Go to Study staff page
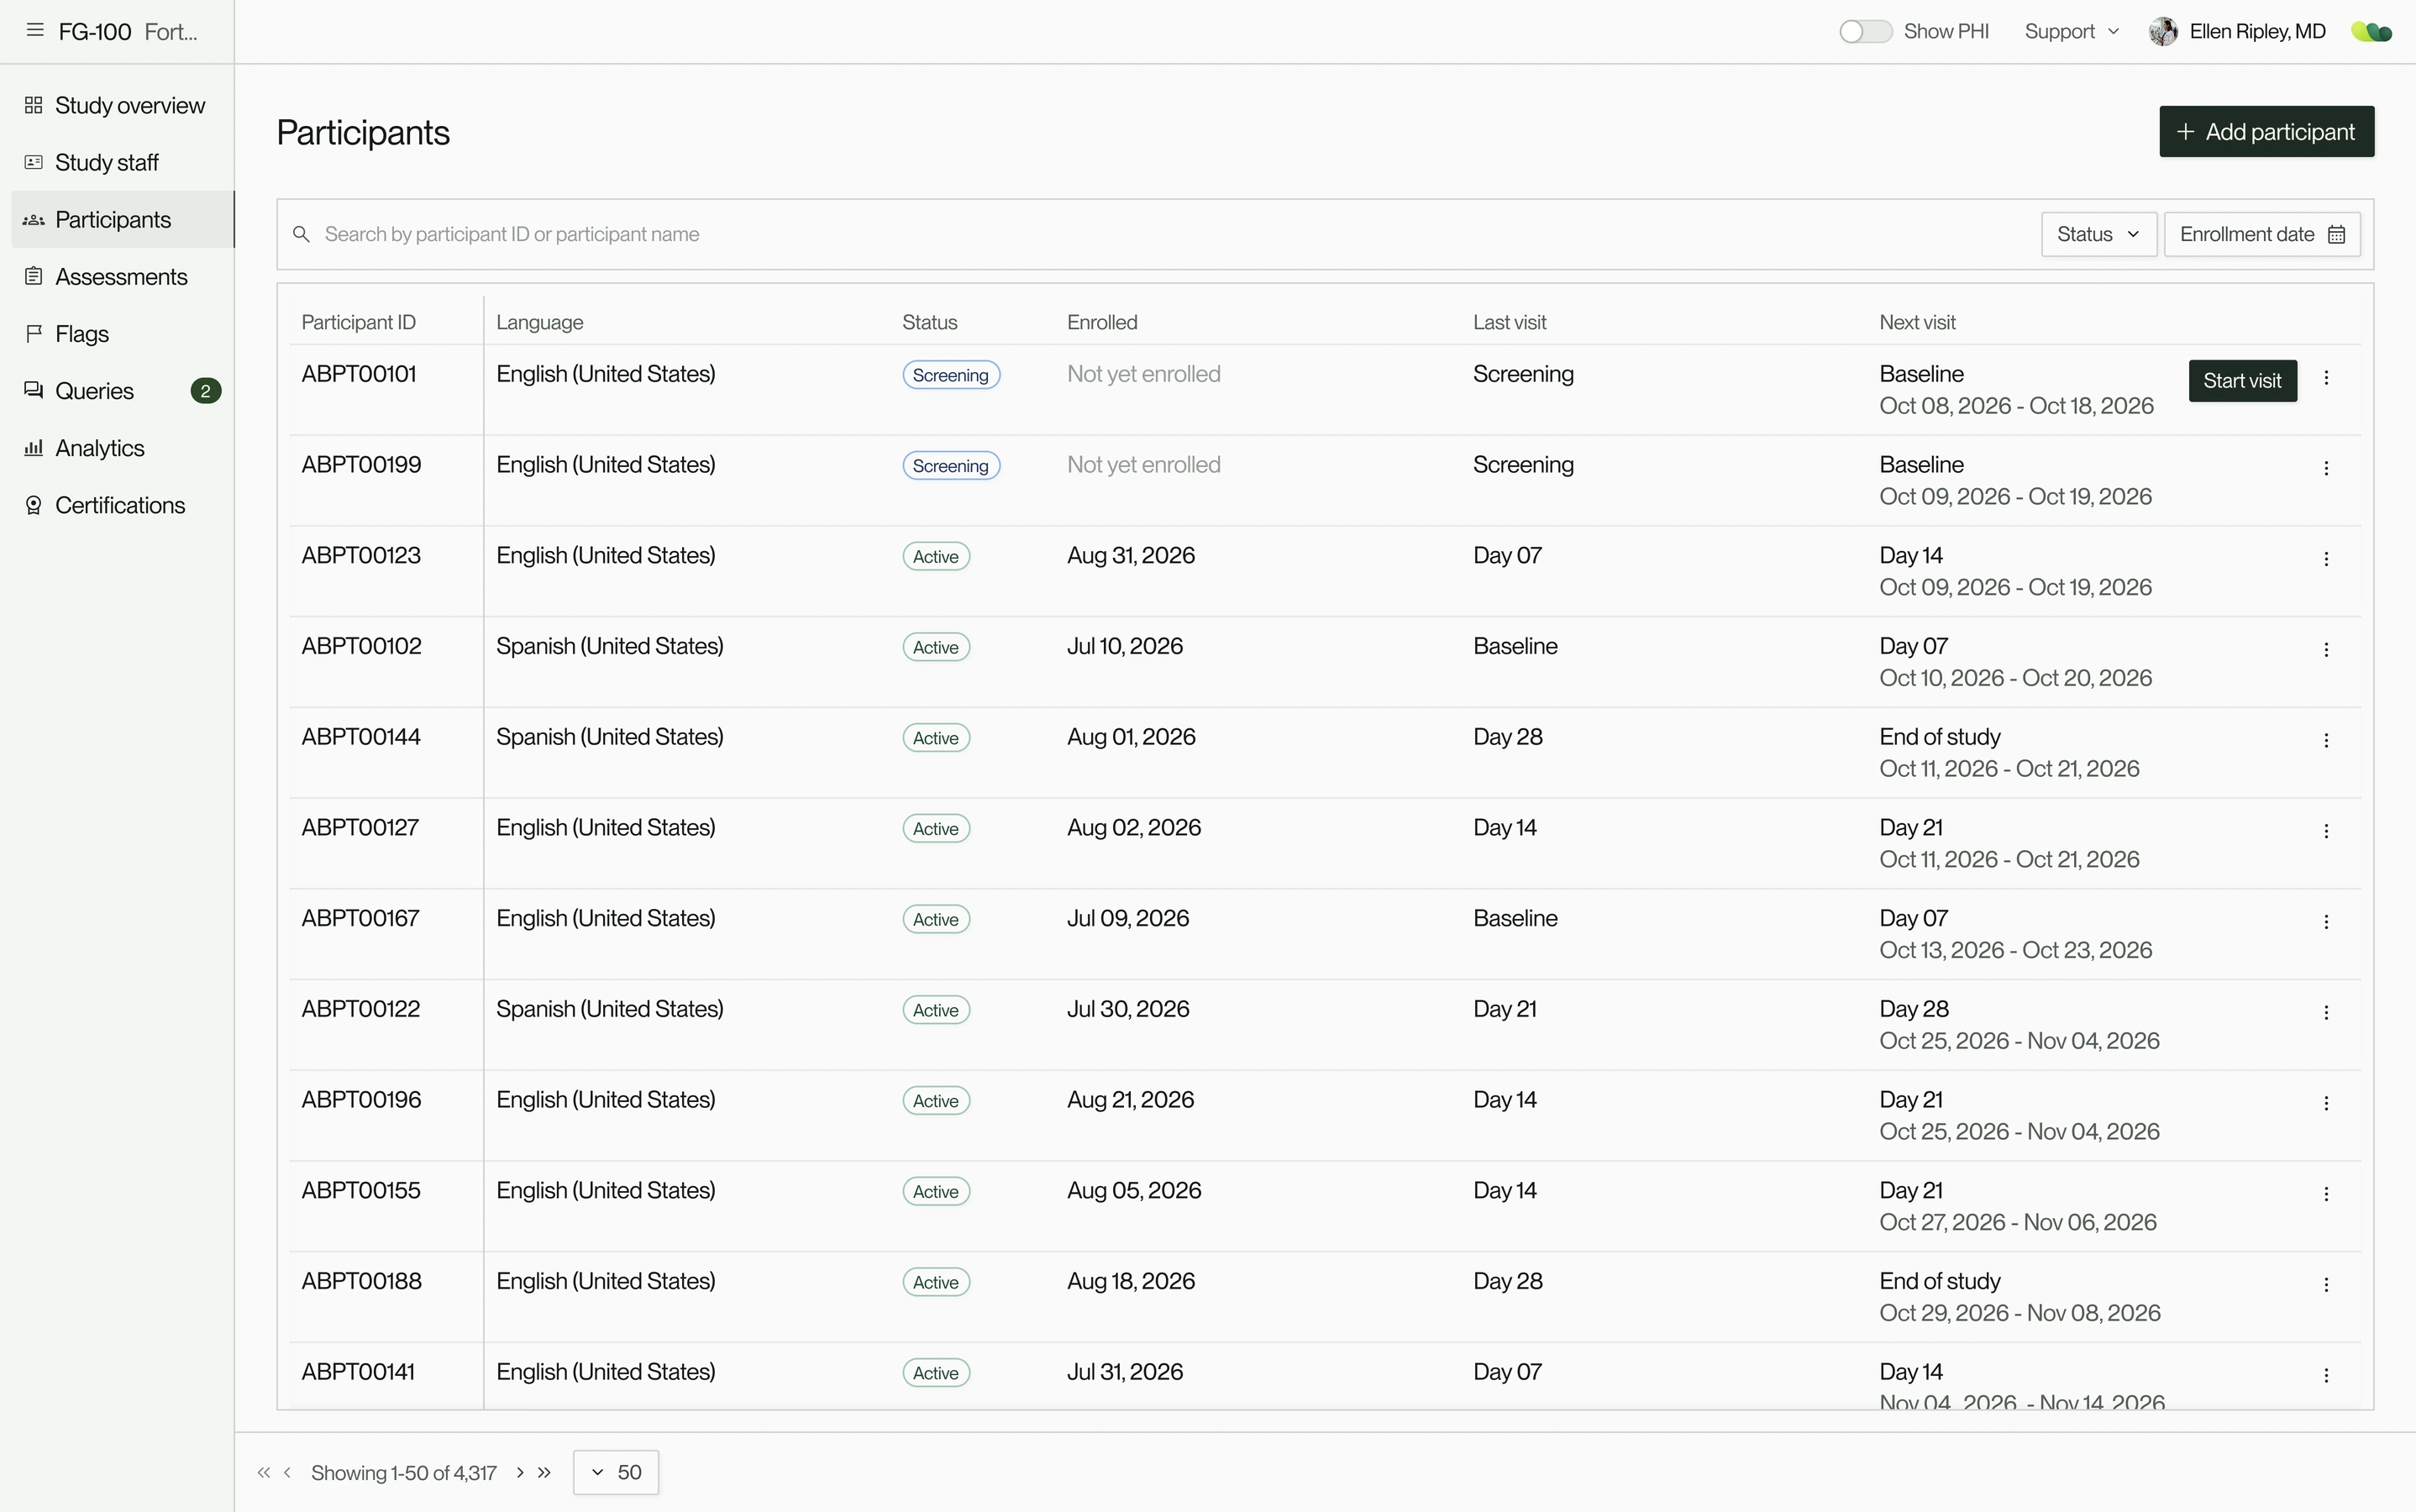Screen dimensions: 2416x1512 point(122,162)
